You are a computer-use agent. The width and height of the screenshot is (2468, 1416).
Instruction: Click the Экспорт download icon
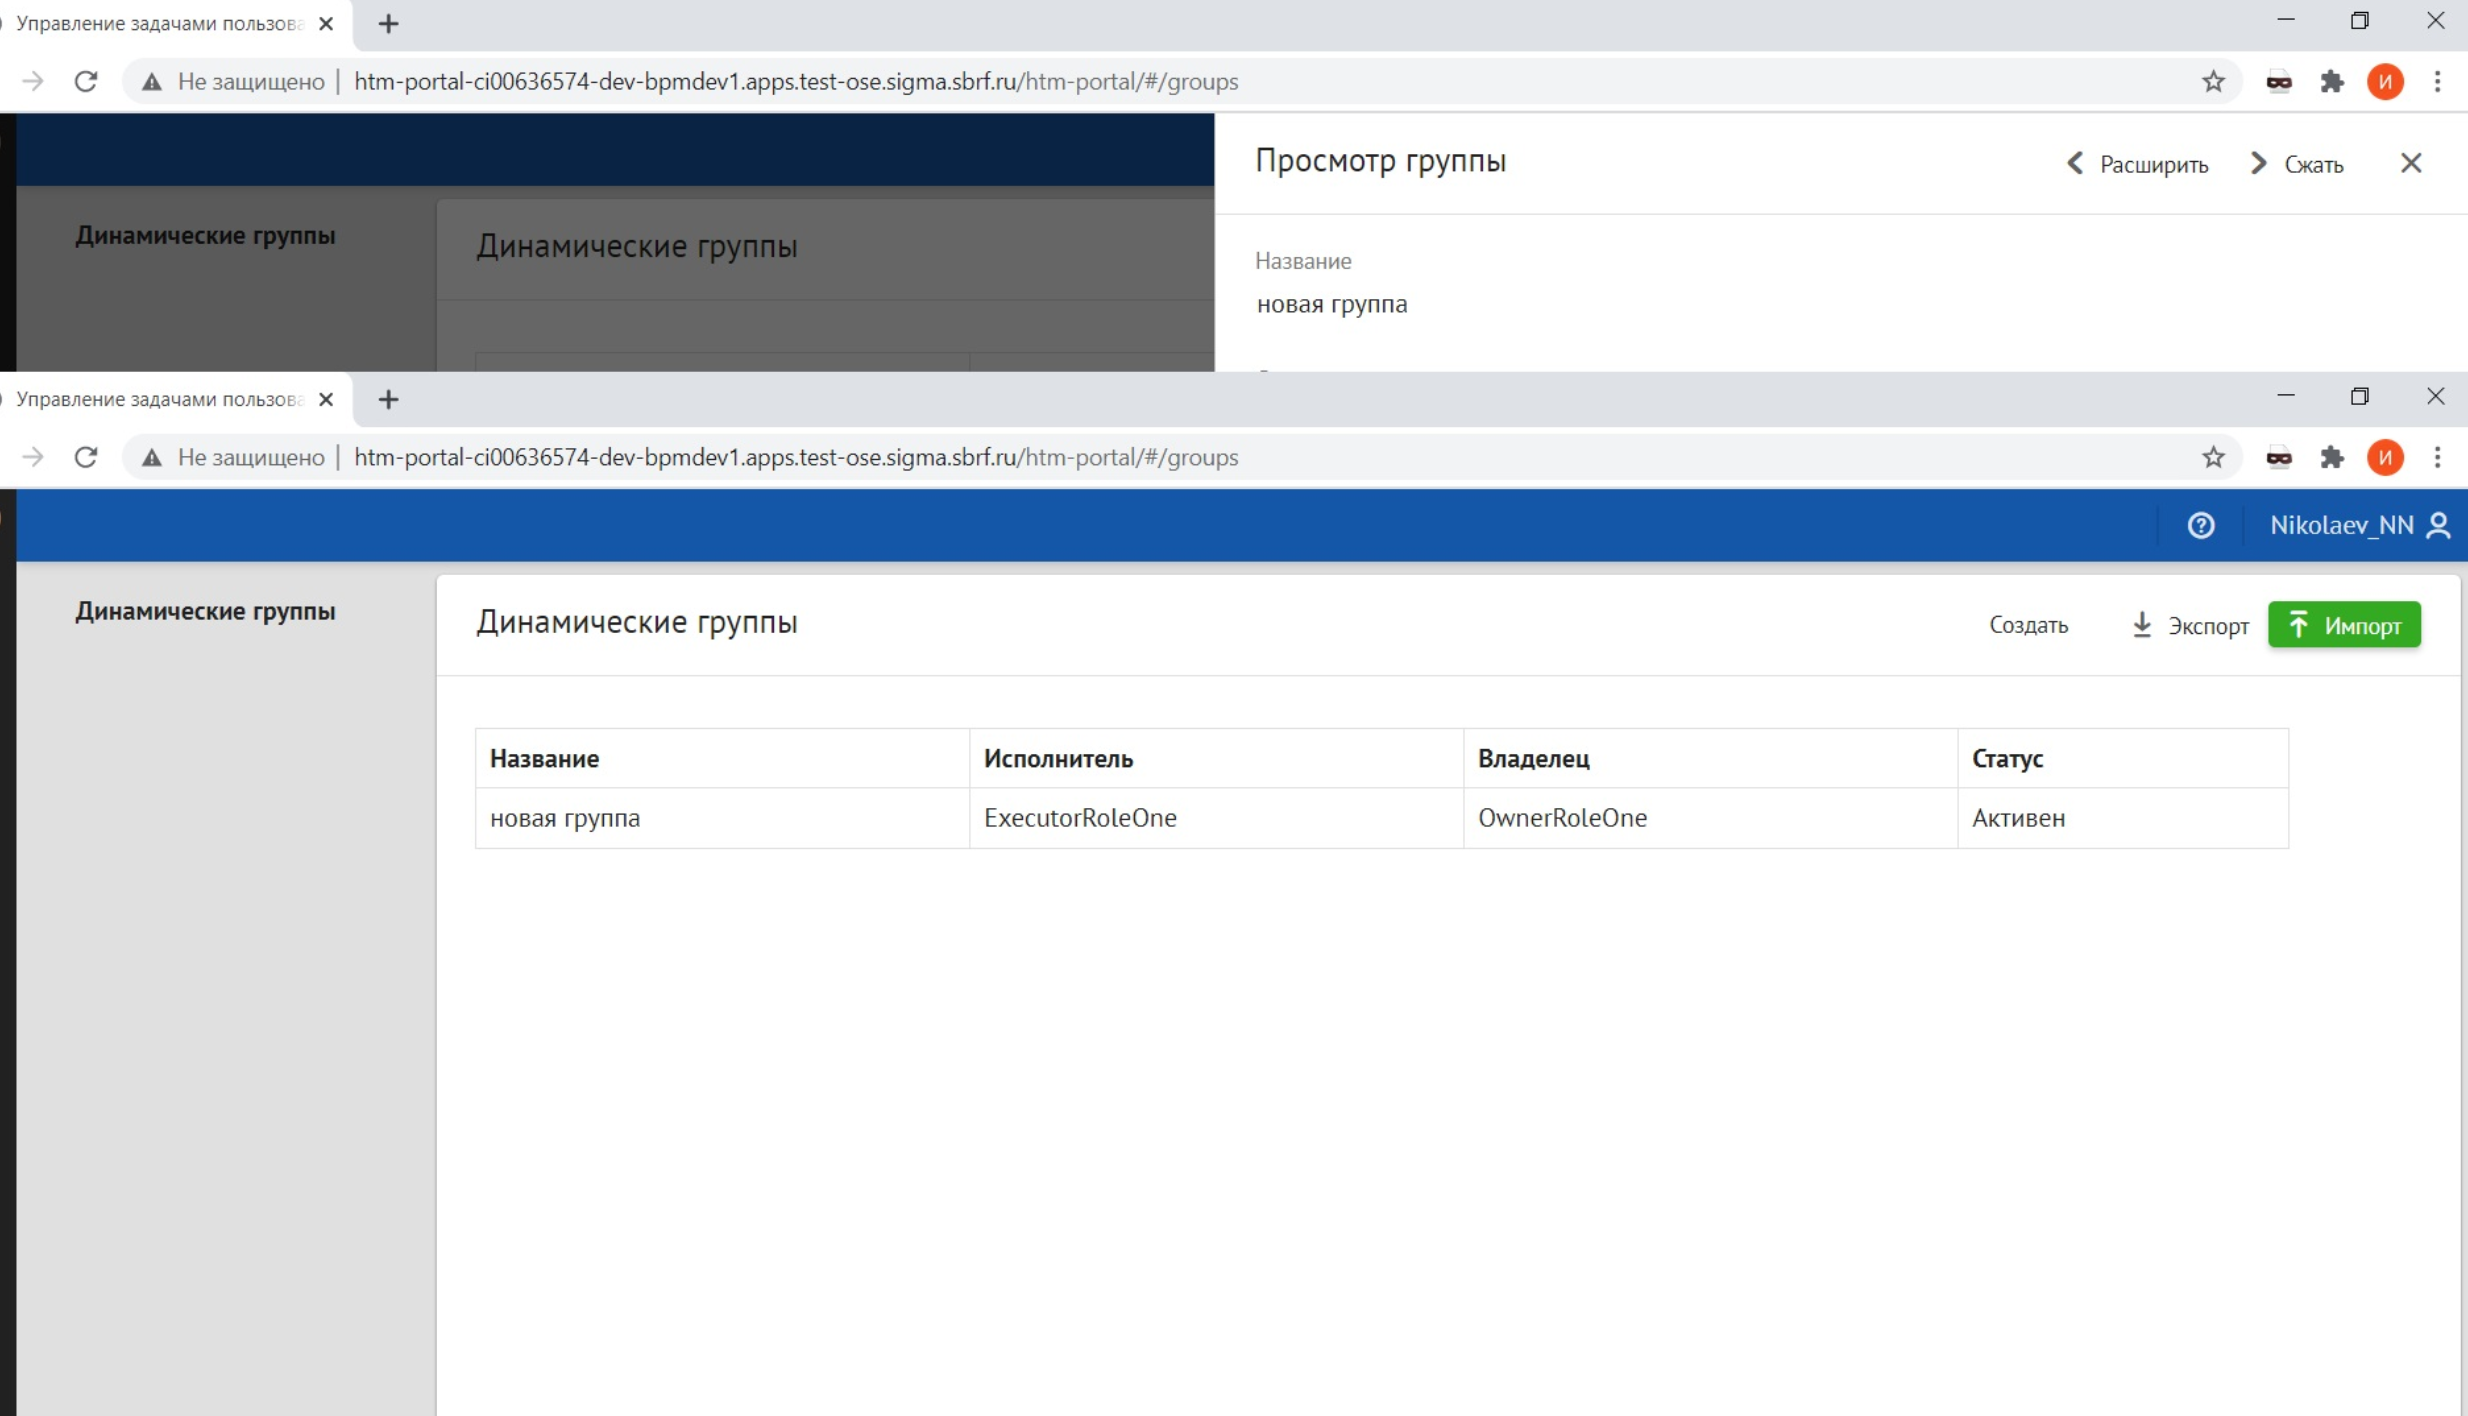(2141, 624)
